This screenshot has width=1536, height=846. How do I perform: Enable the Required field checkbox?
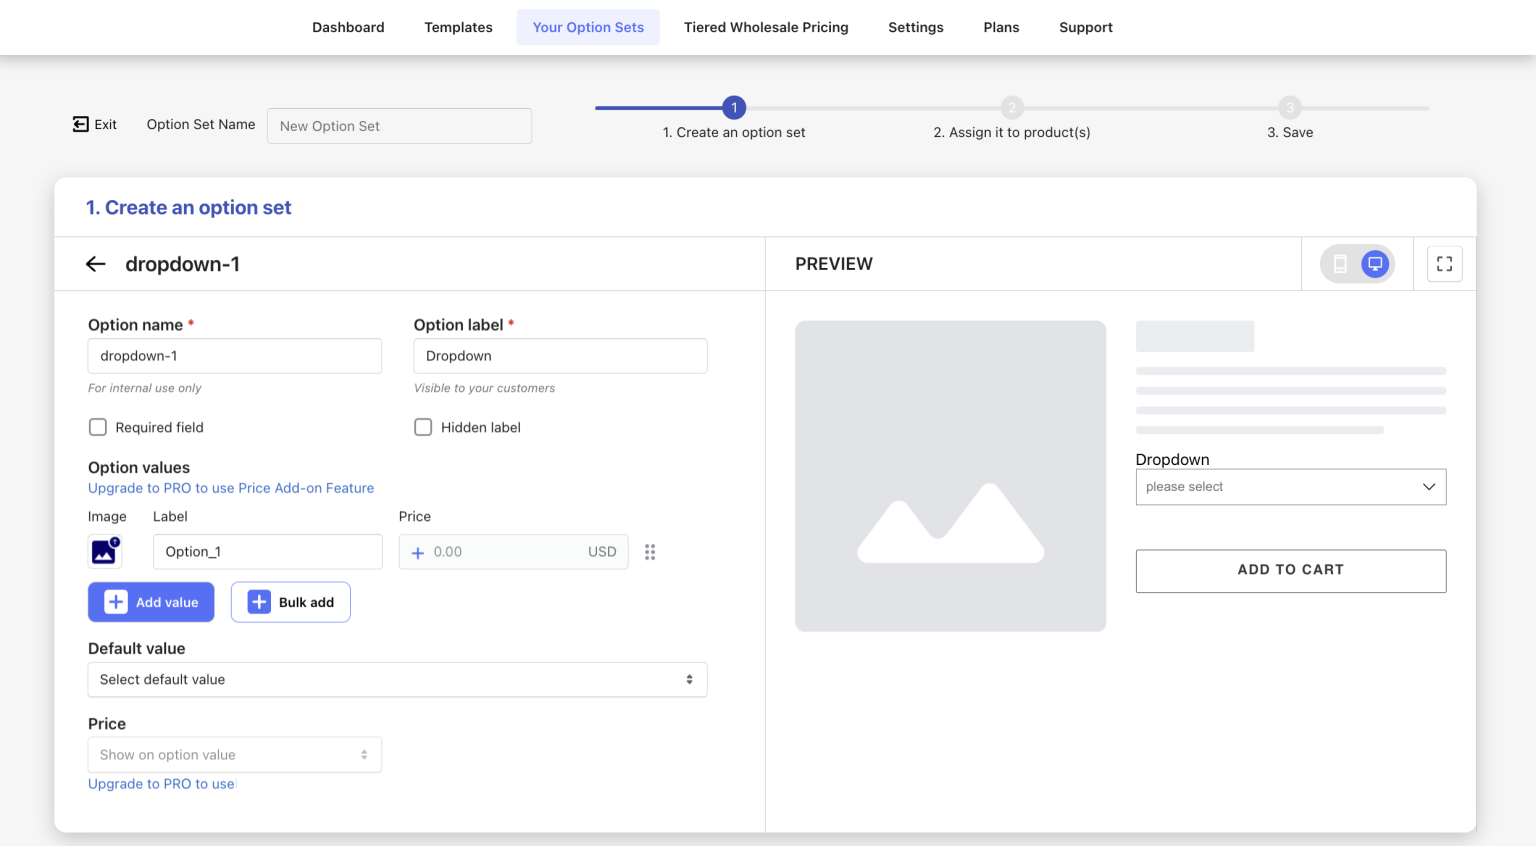97,427
